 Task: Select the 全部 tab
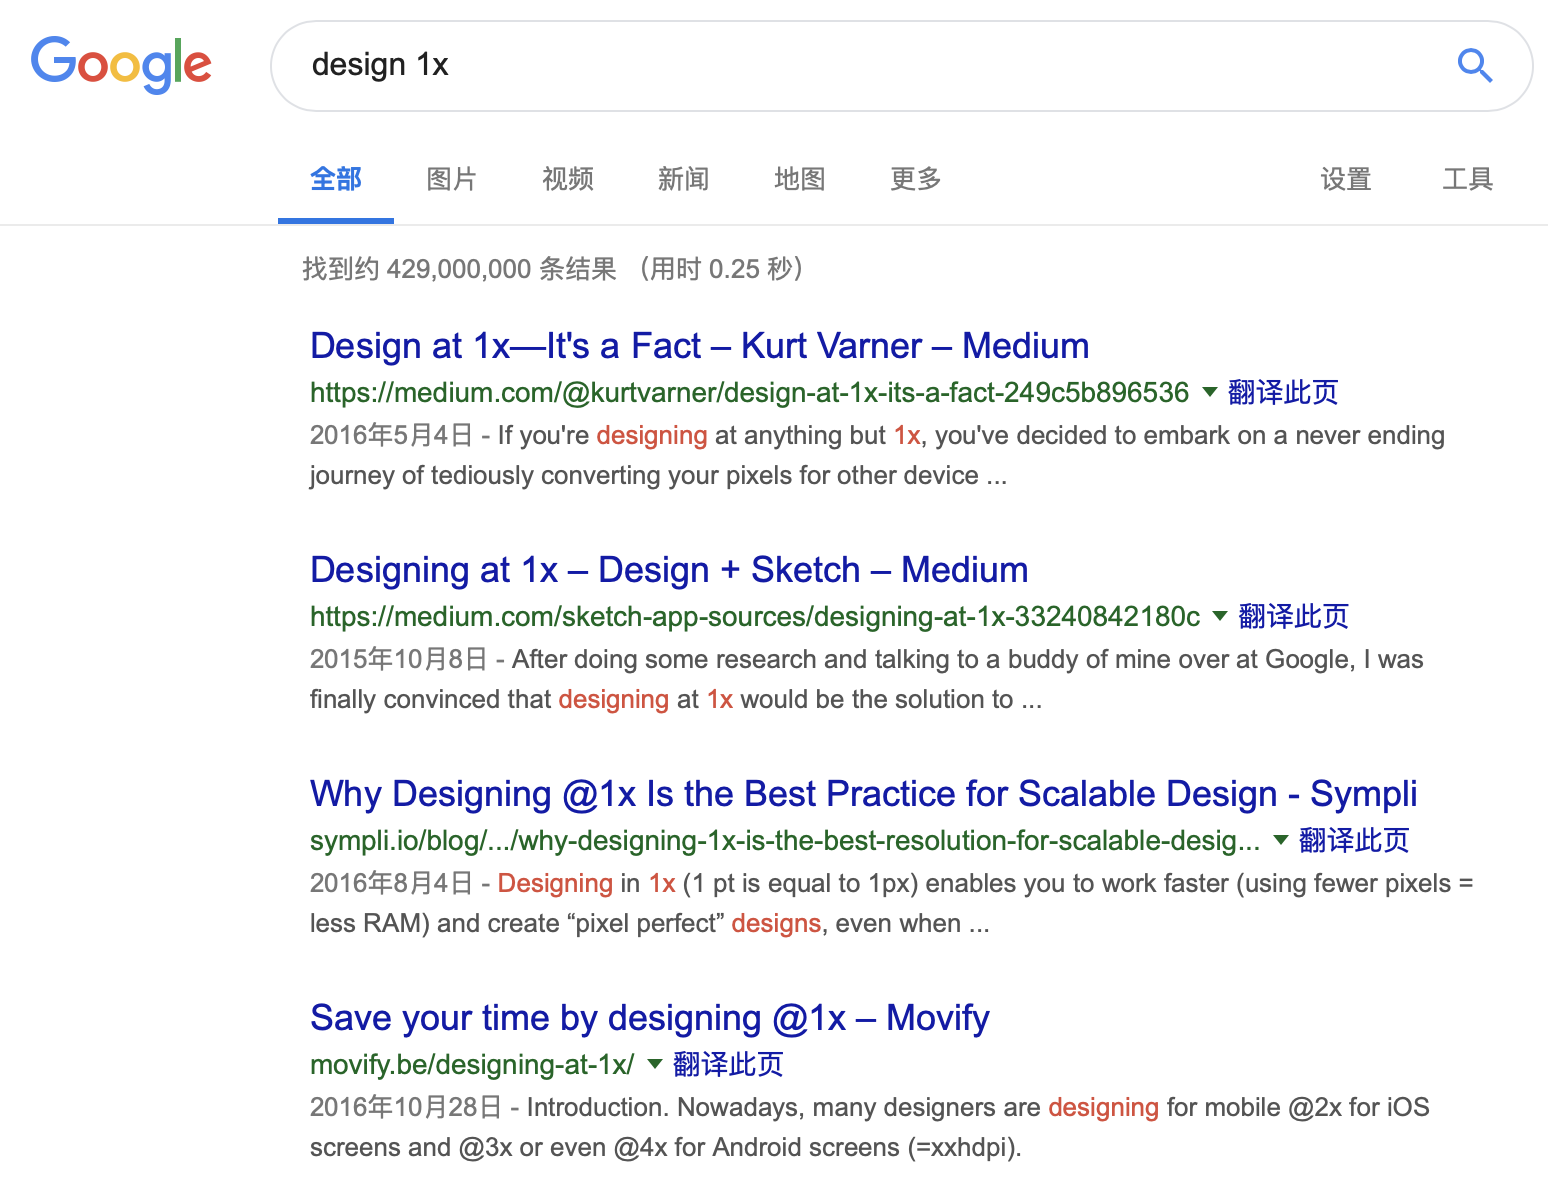336,179
